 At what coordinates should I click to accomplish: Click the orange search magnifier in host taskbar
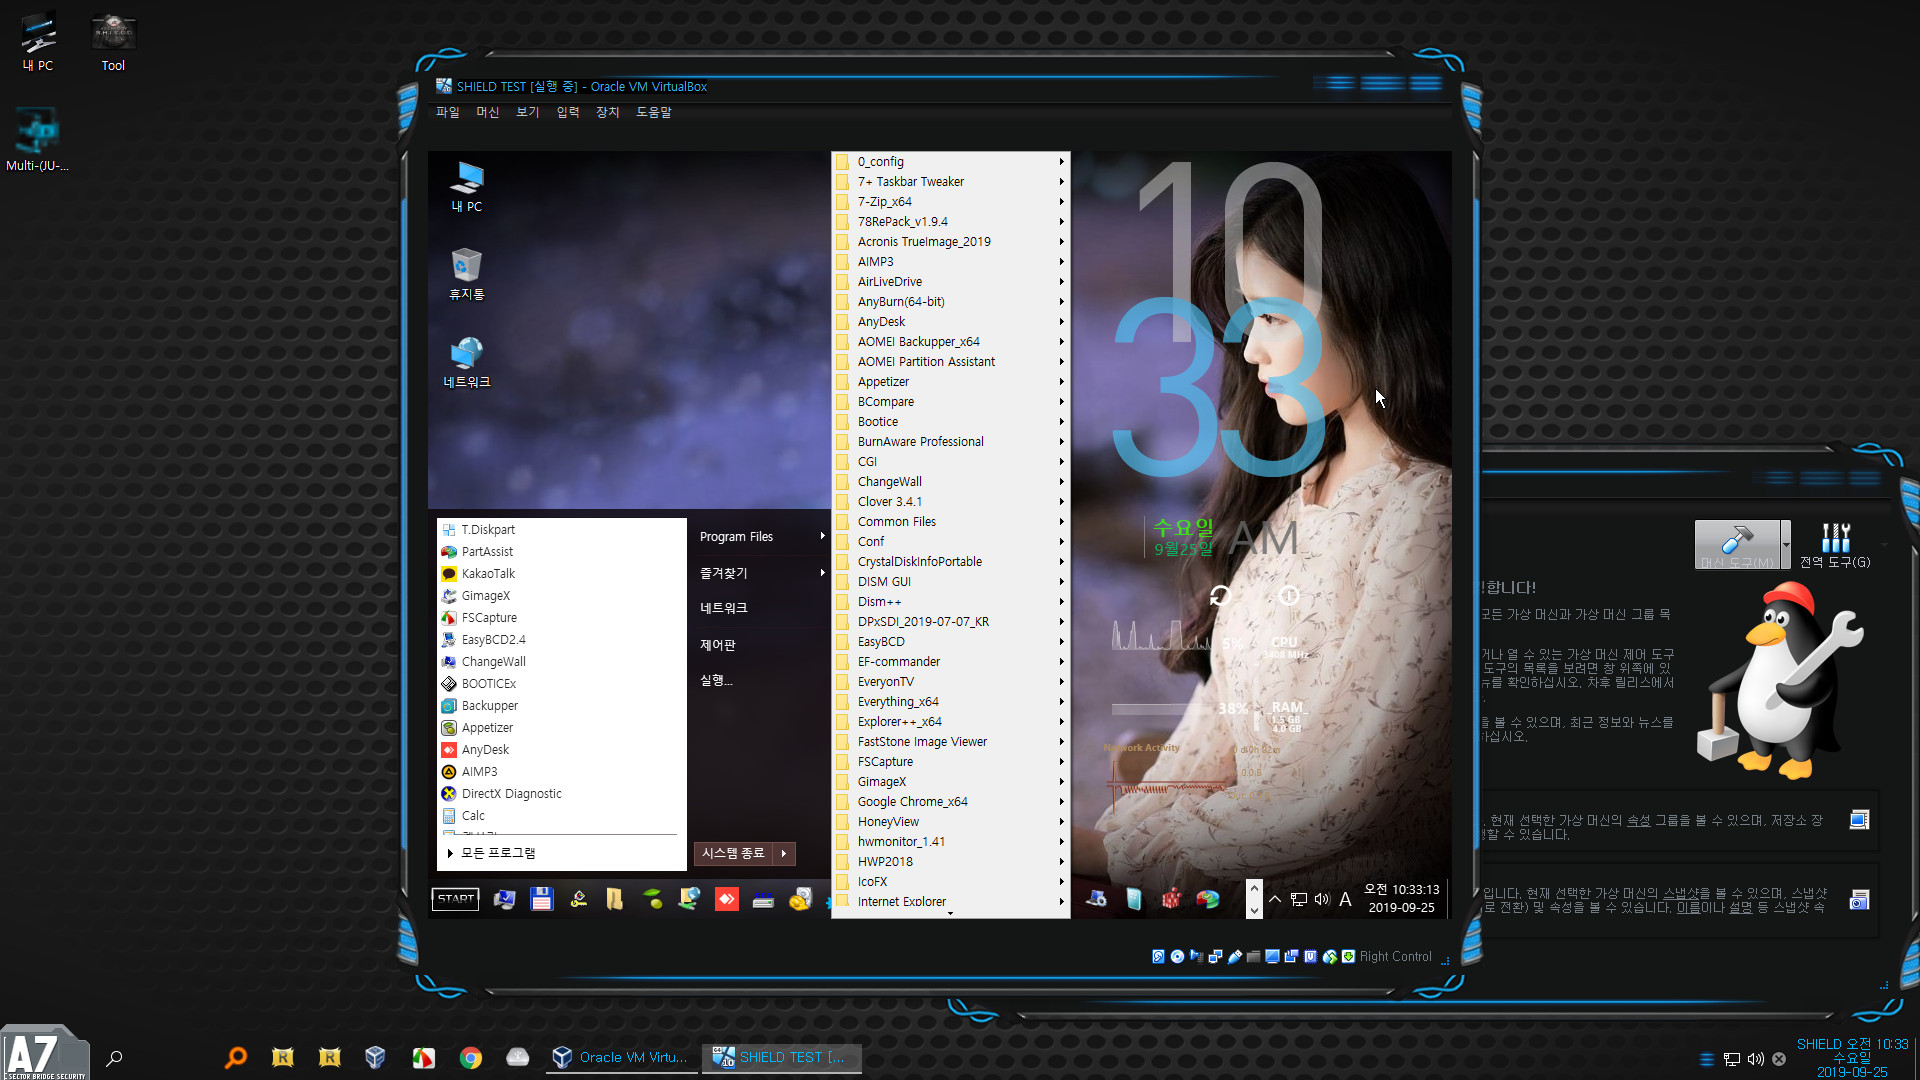tap(236, 1057)
